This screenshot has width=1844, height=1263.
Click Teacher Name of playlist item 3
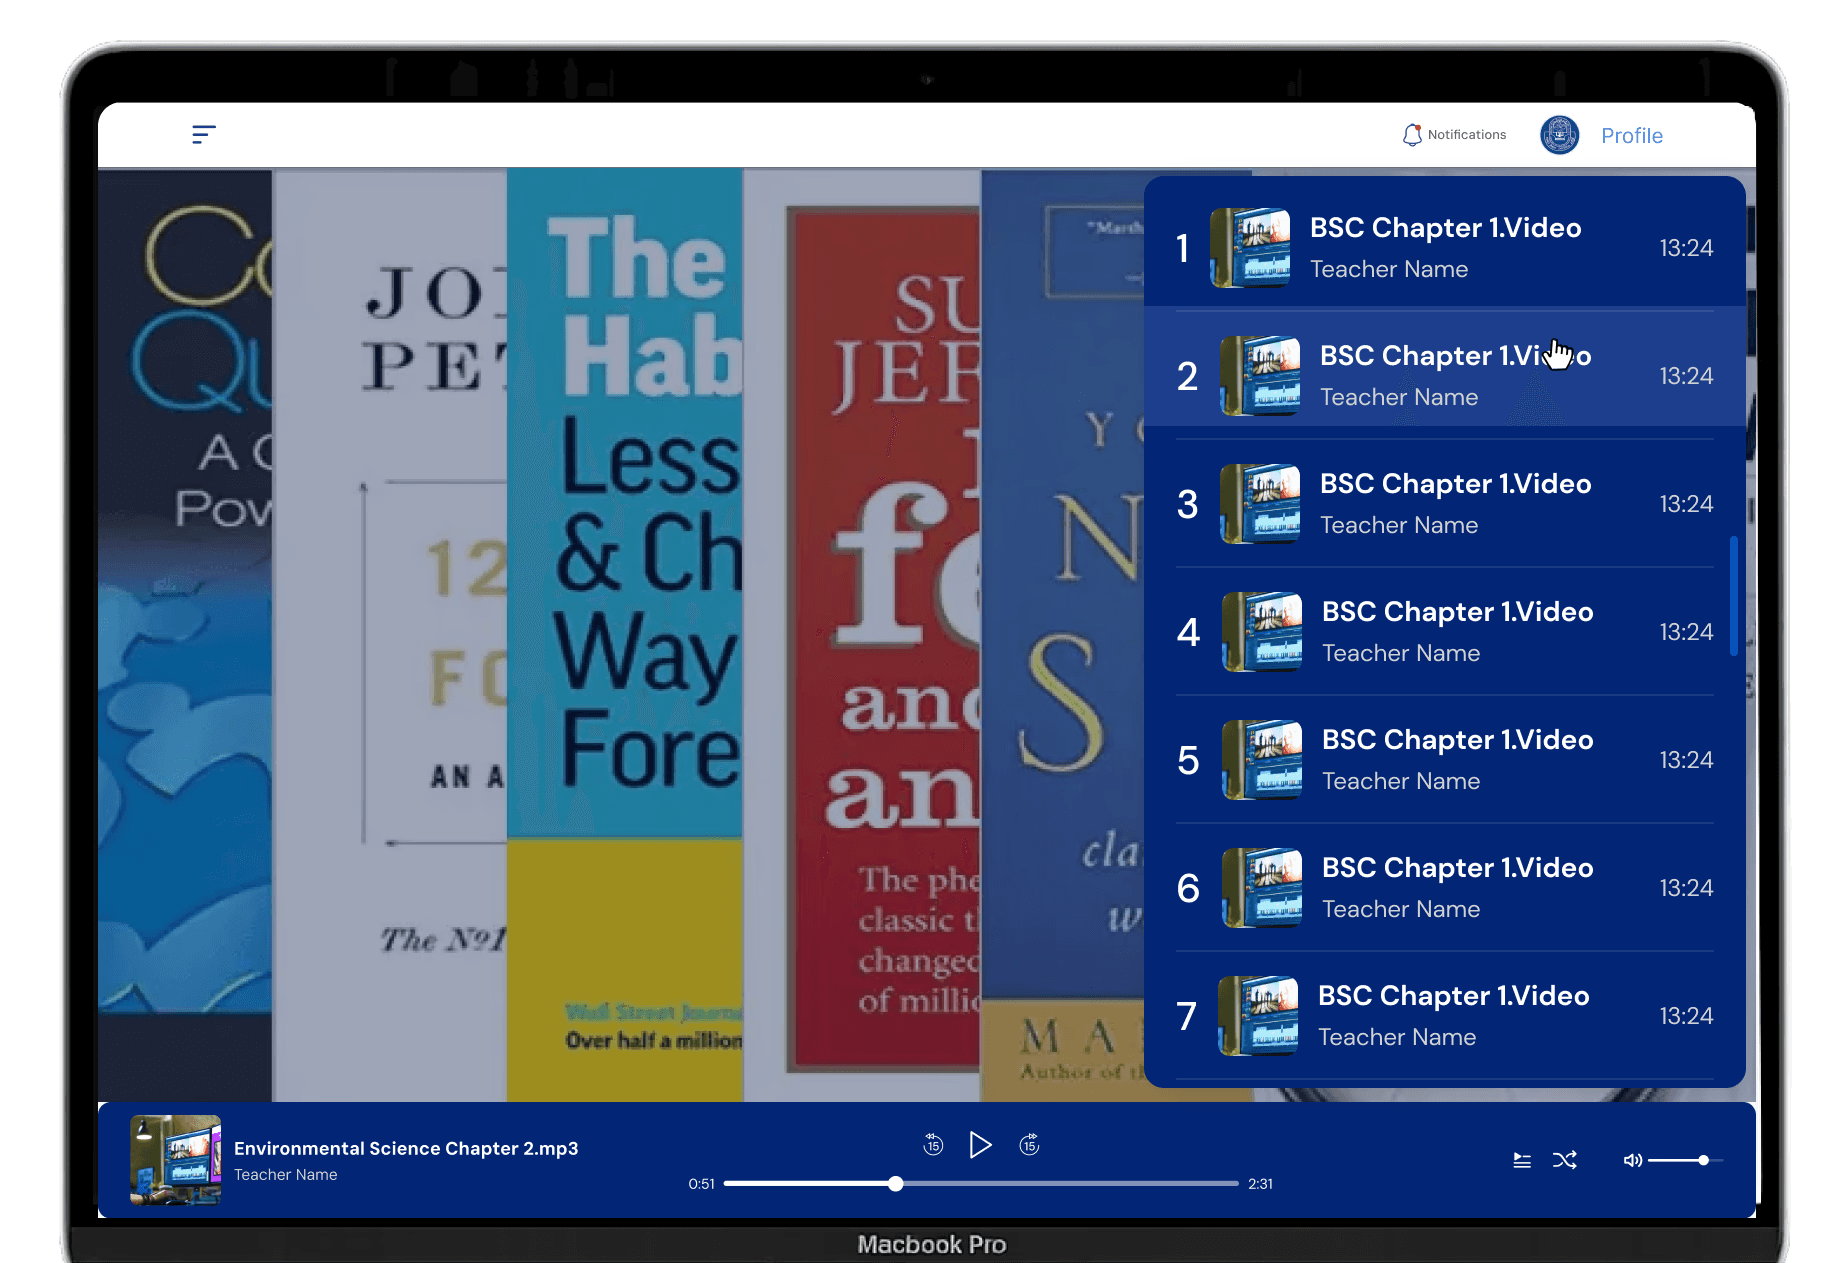pos(1399,525)
